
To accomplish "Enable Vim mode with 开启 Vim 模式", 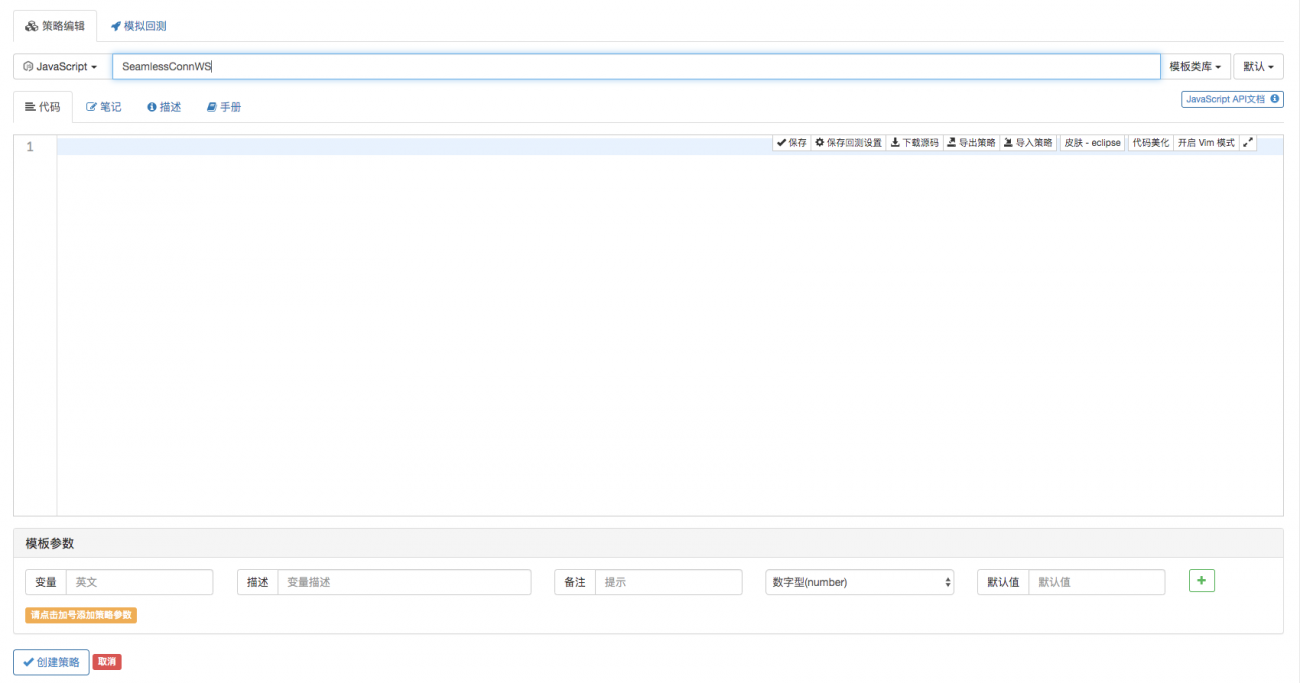I will (x=1206, y=143).
